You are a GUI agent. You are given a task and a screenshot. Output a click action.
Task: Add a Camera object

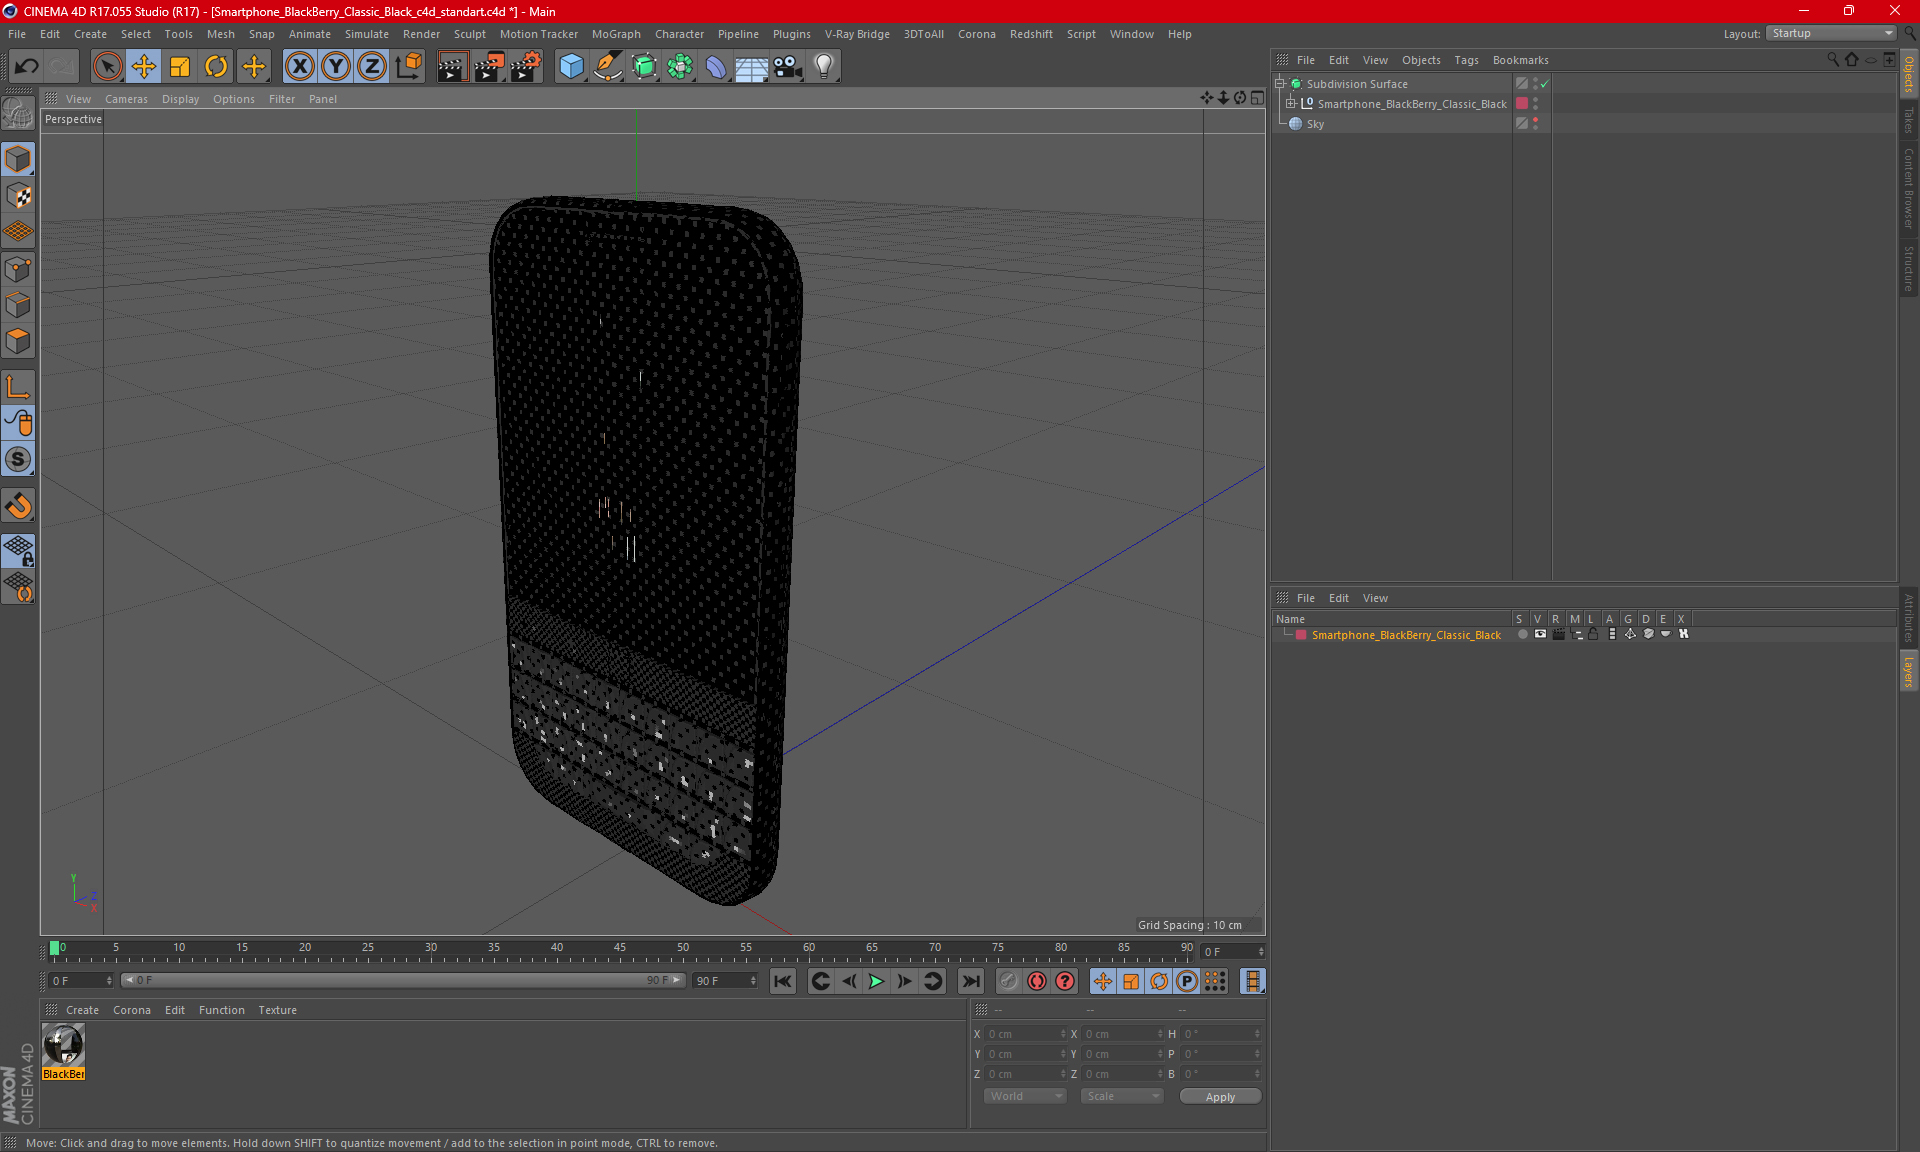(787, 66)
